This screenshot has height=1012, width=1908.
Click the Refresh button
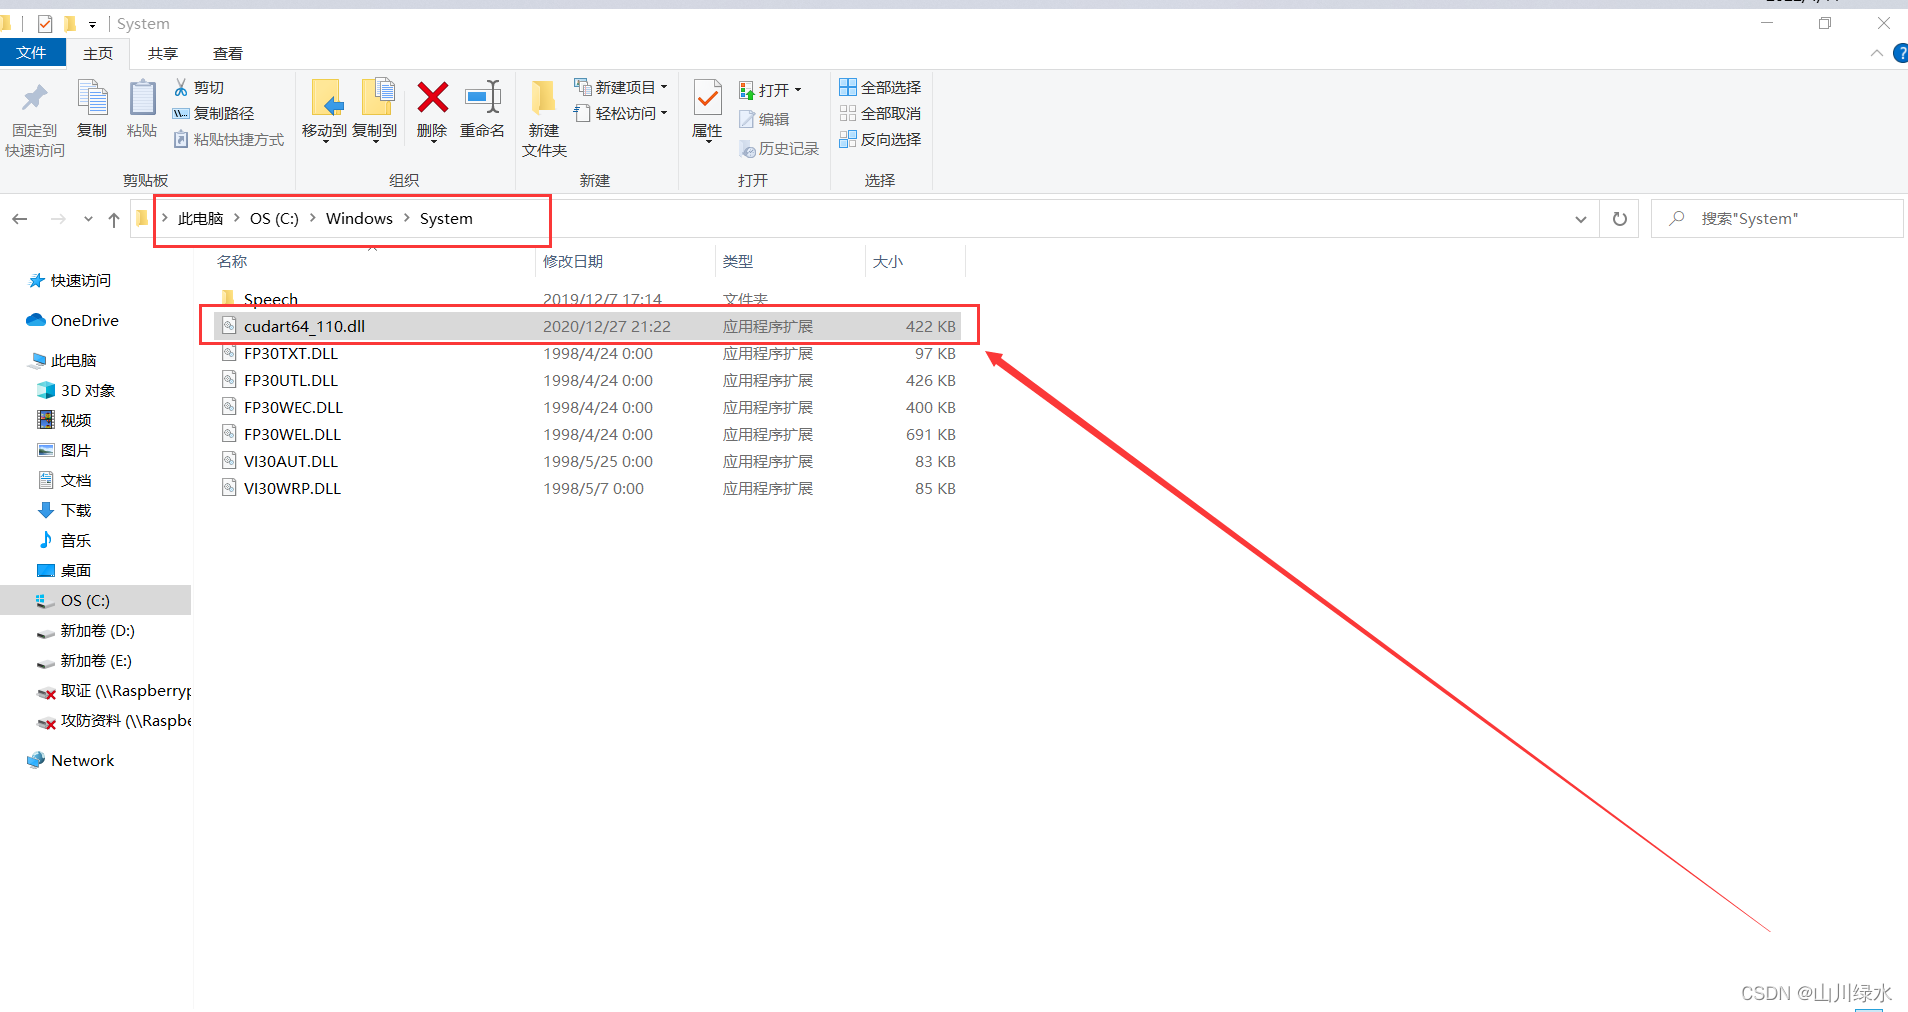(1620, 219)
